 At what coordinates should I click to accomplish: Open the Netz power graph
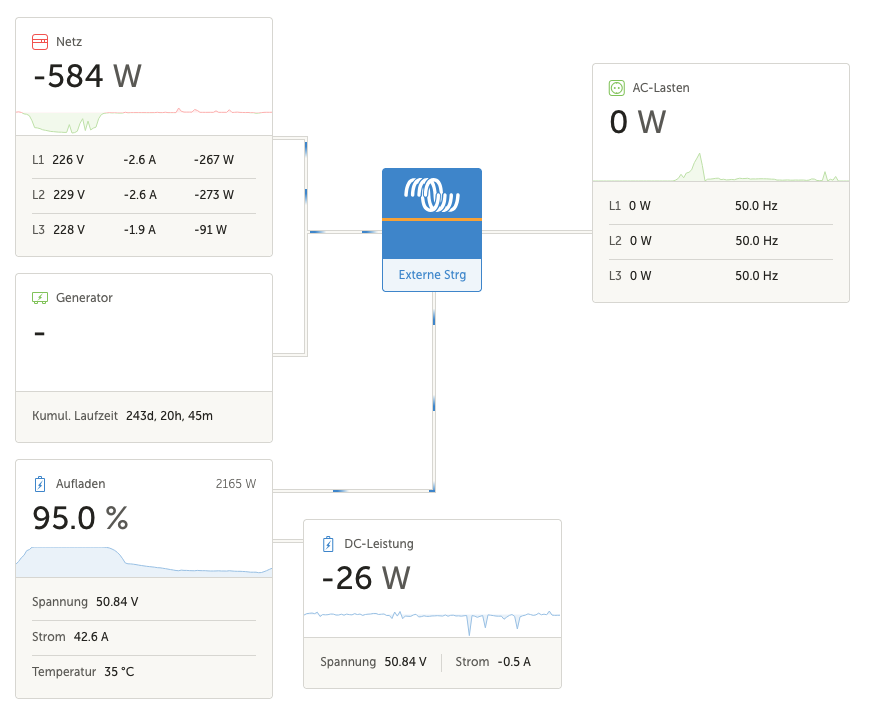[x=144, y=120]
